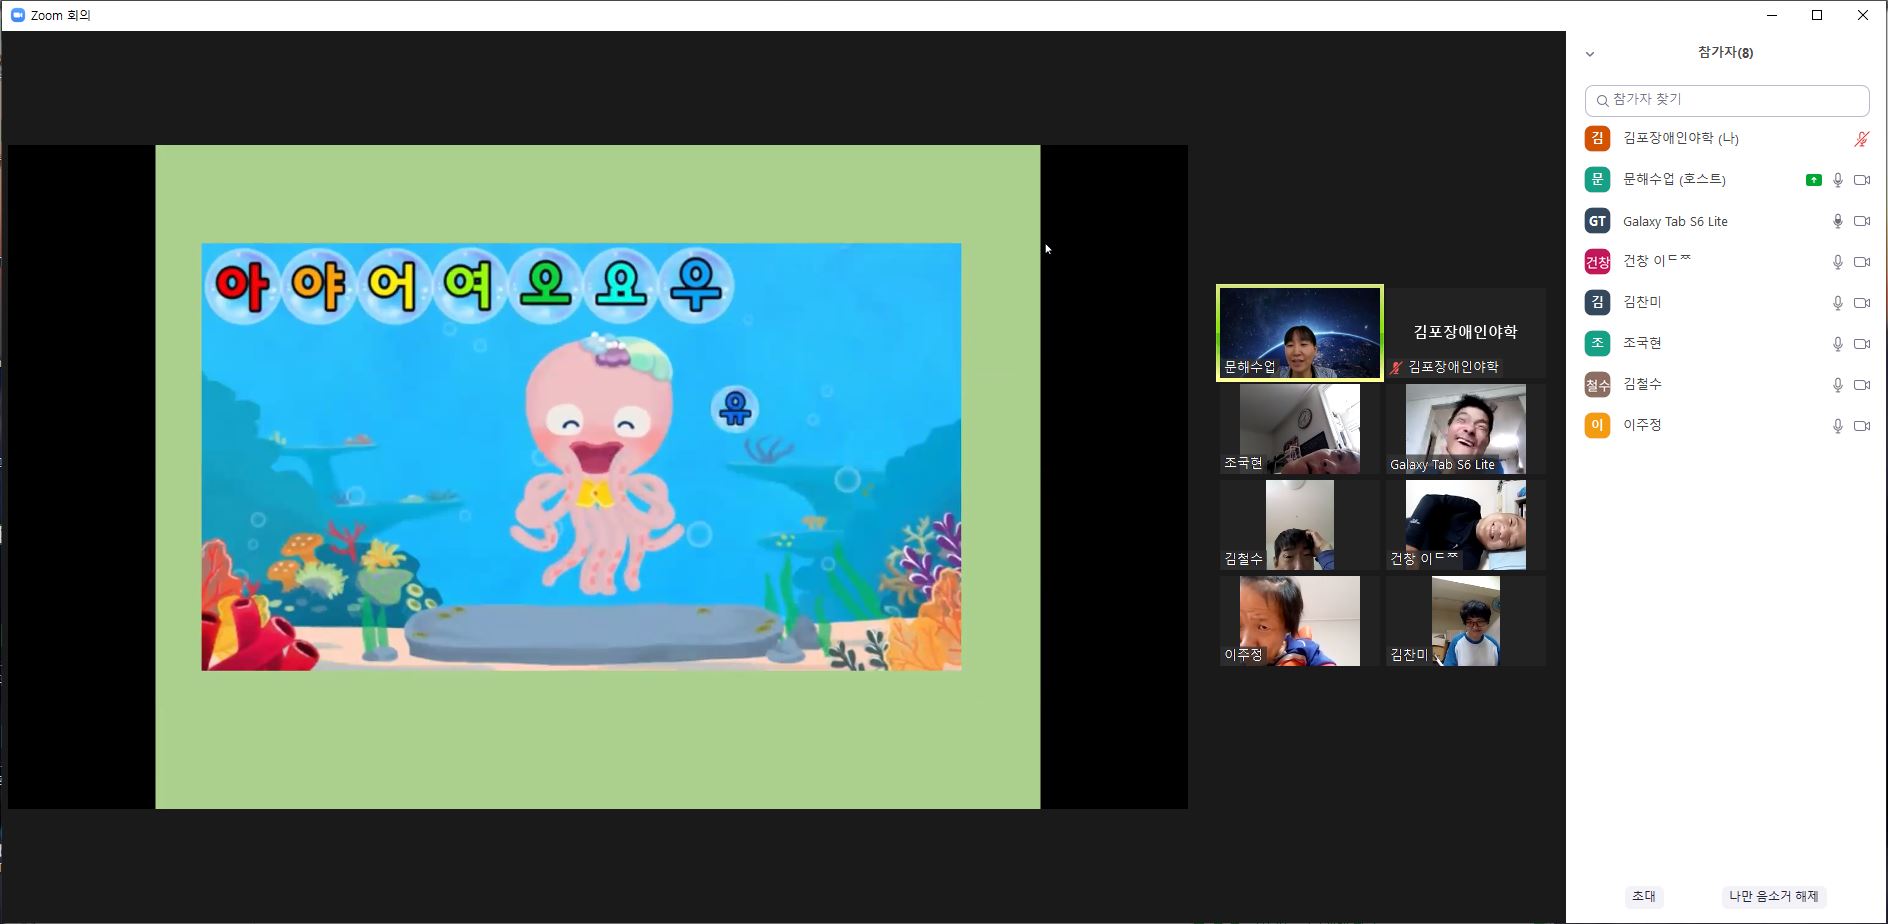
Task: Click camera icon in 문해수업 (호스트) row
Action: (1861, 180)
